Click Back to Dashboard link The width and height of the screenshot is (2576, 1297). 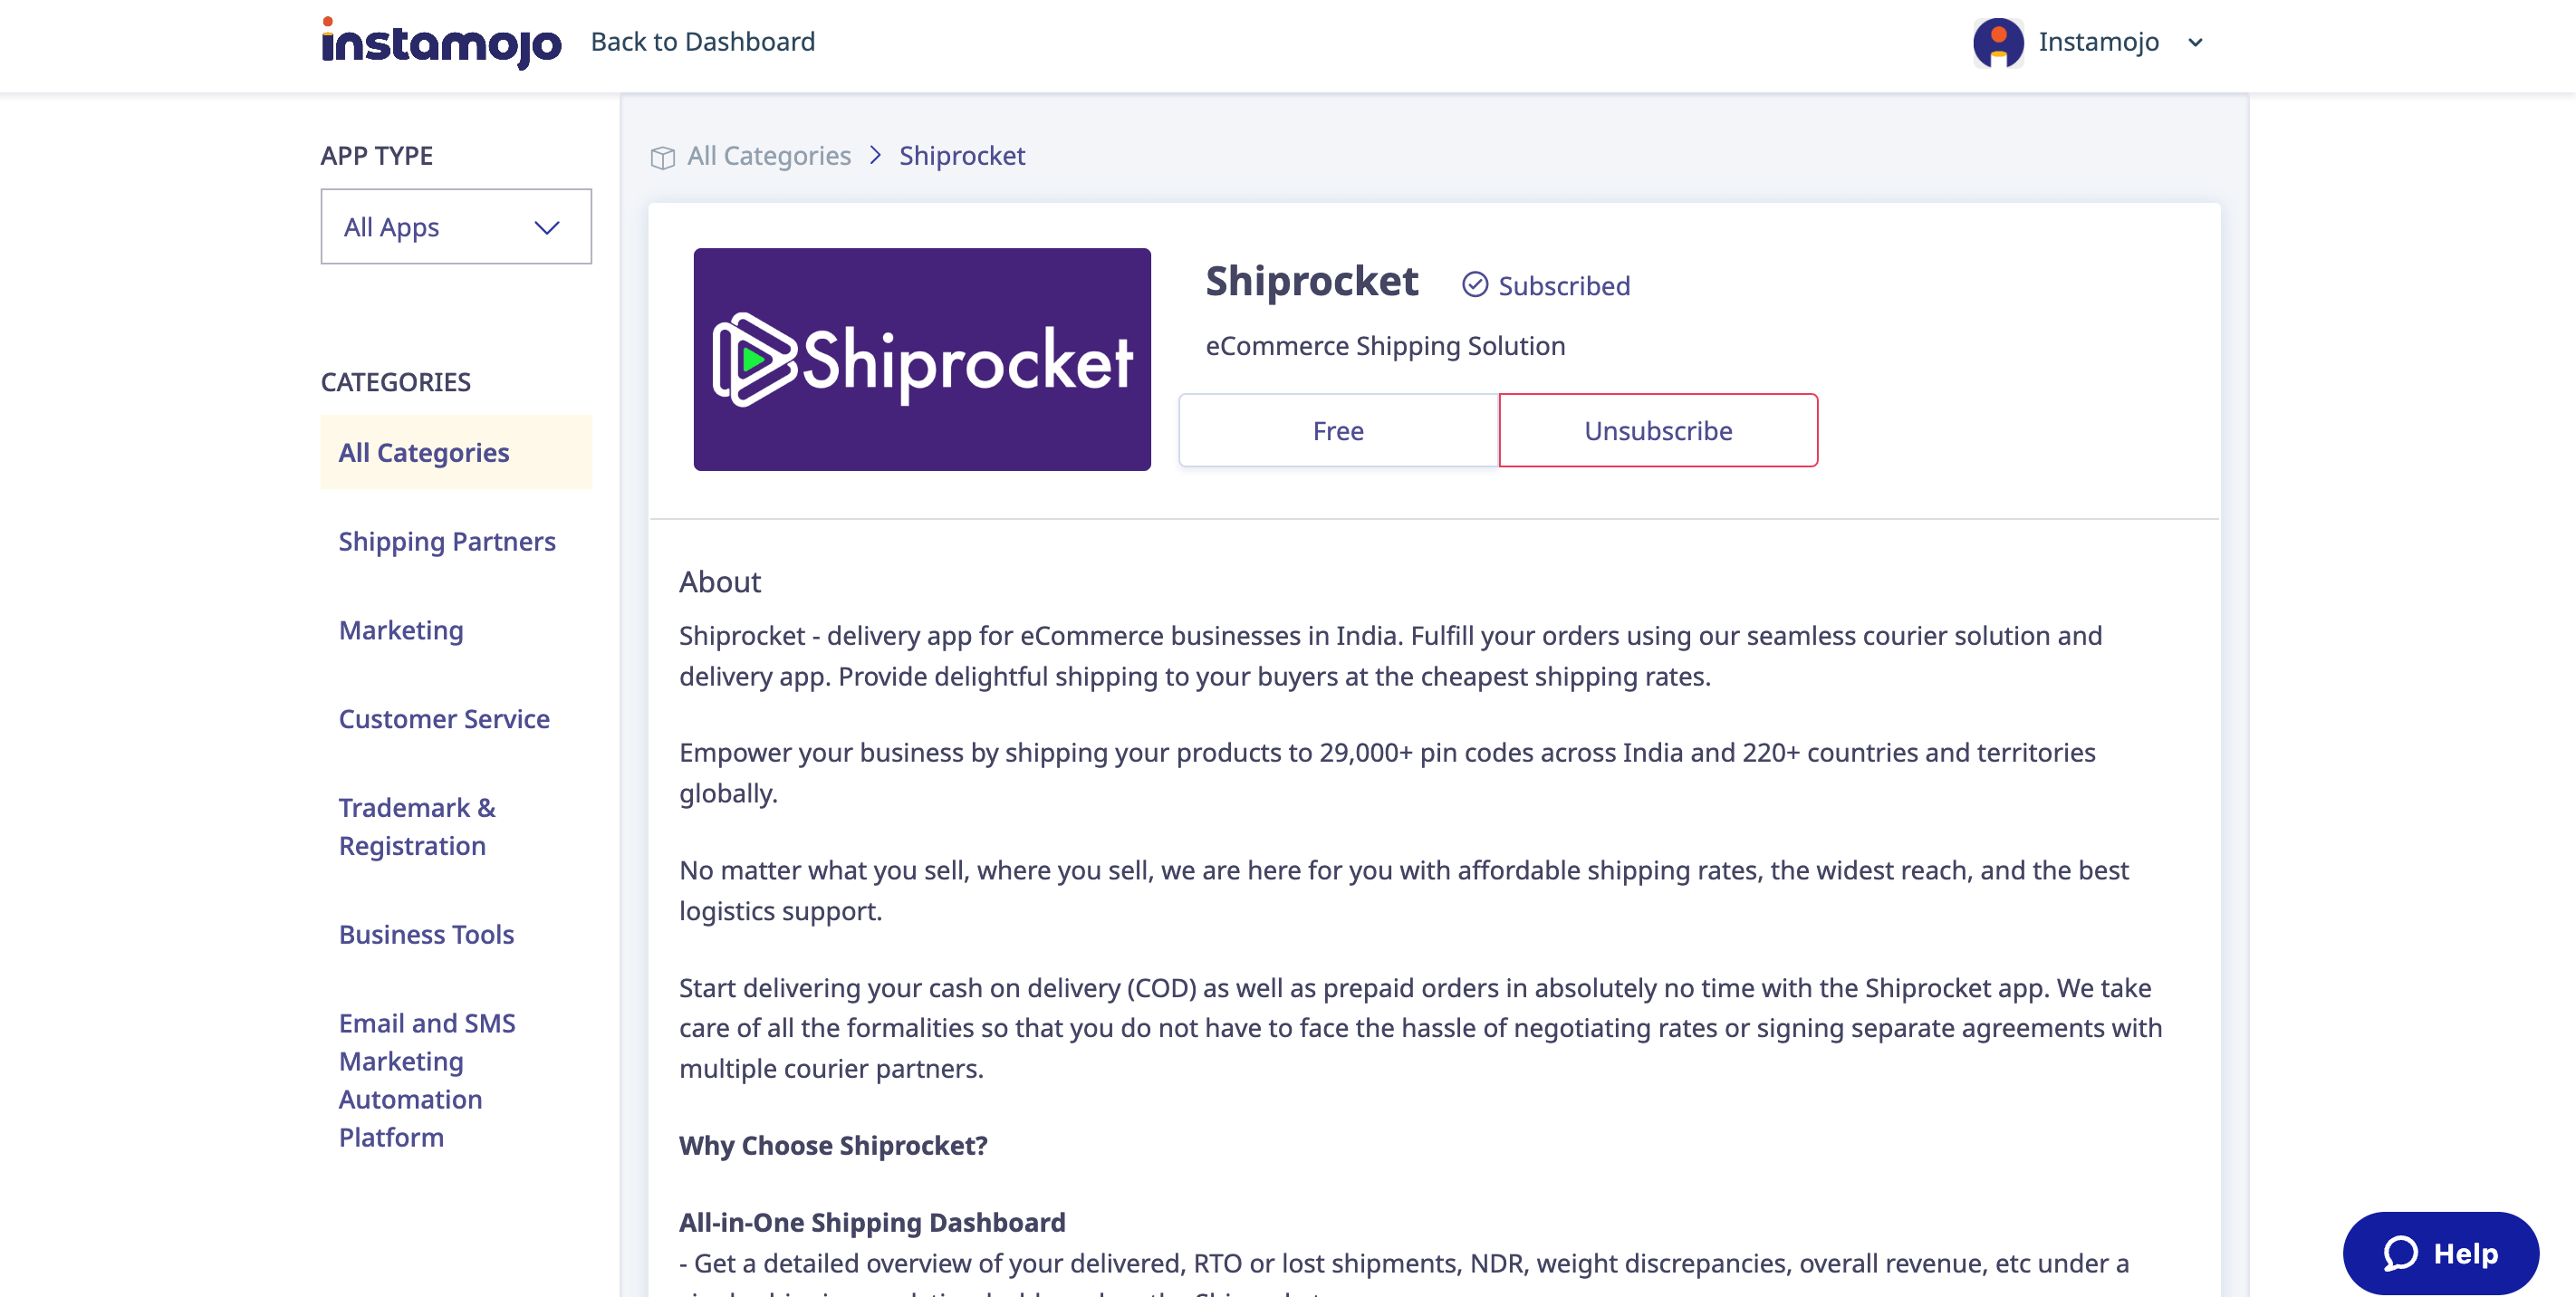702,42
